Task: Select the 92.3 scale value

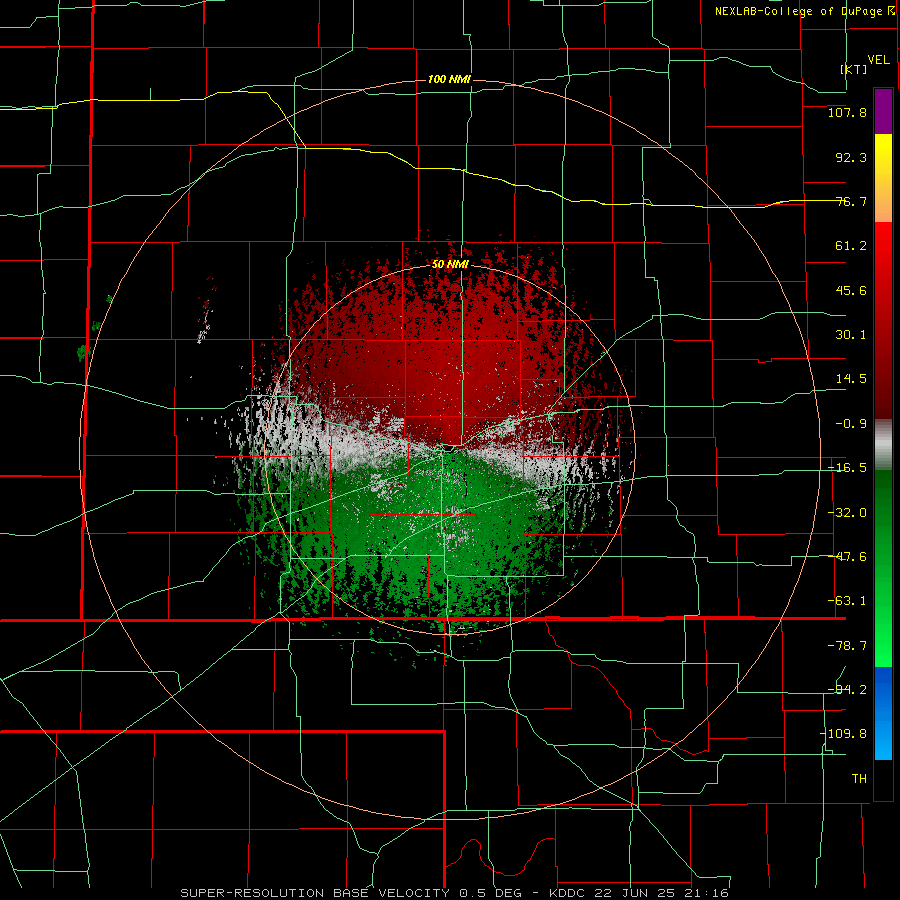Action: [851, 157]
